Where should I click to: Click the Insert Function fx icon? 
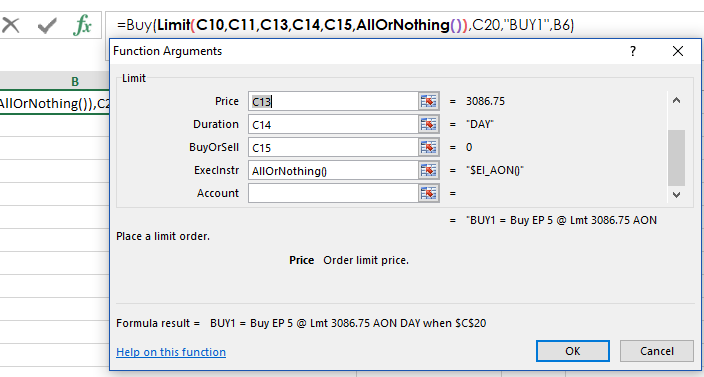click(83, 25)
